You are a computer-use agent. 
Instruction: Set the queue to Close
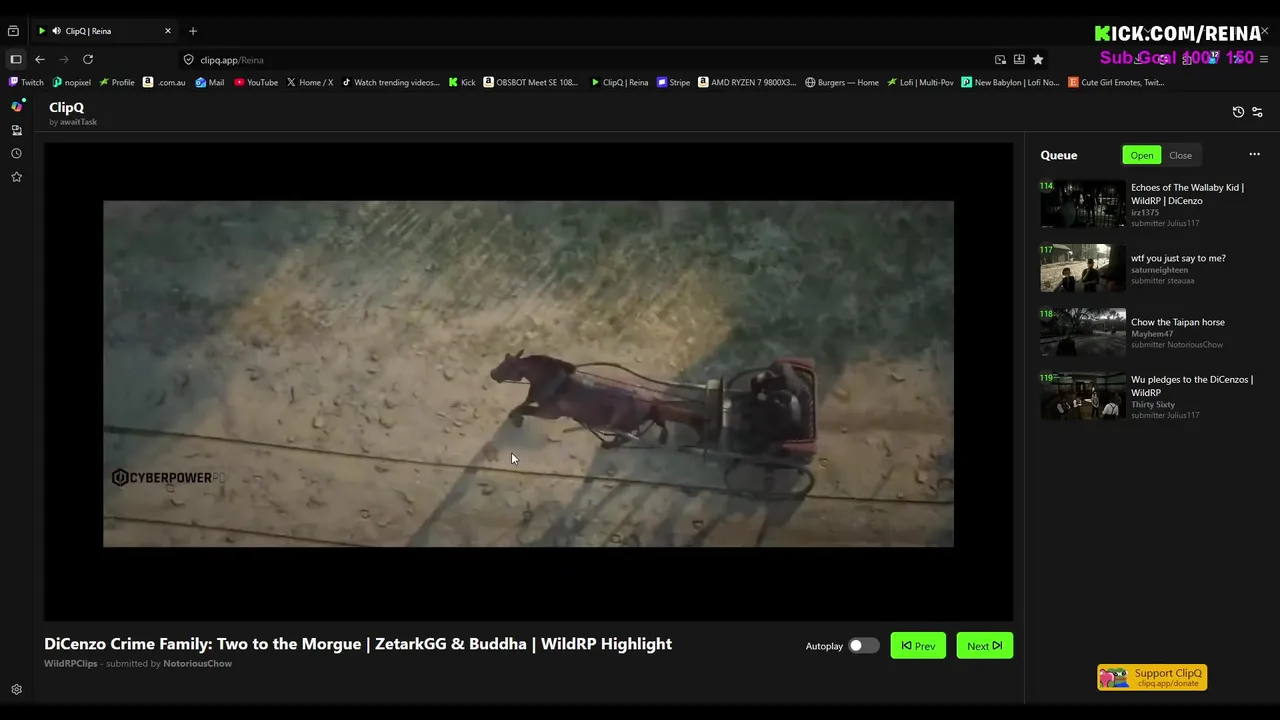tap(1180, 155)
